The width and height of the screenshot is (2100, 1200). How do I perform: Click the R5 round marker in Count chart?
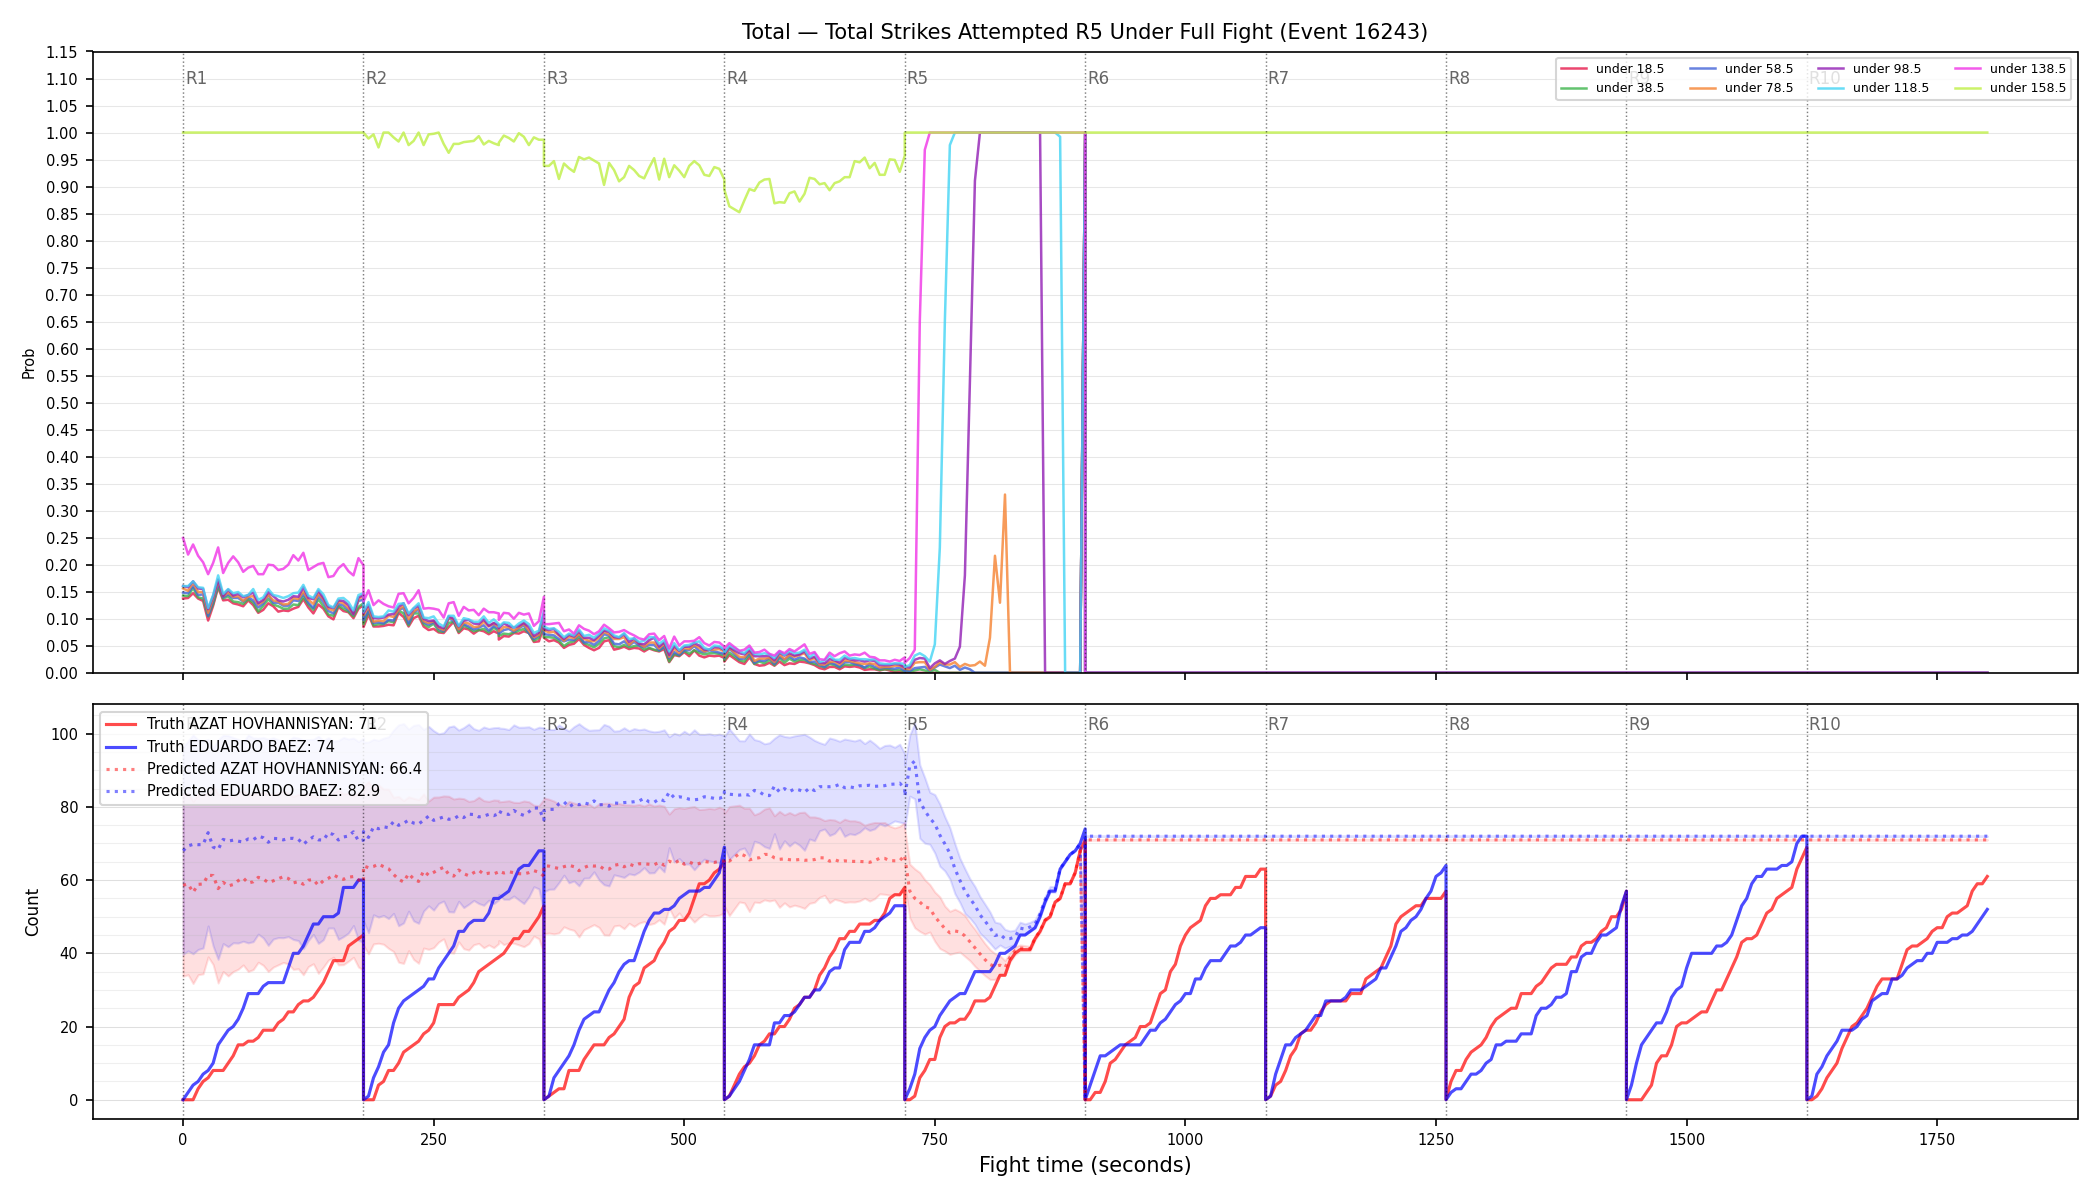tap(917, 724)
